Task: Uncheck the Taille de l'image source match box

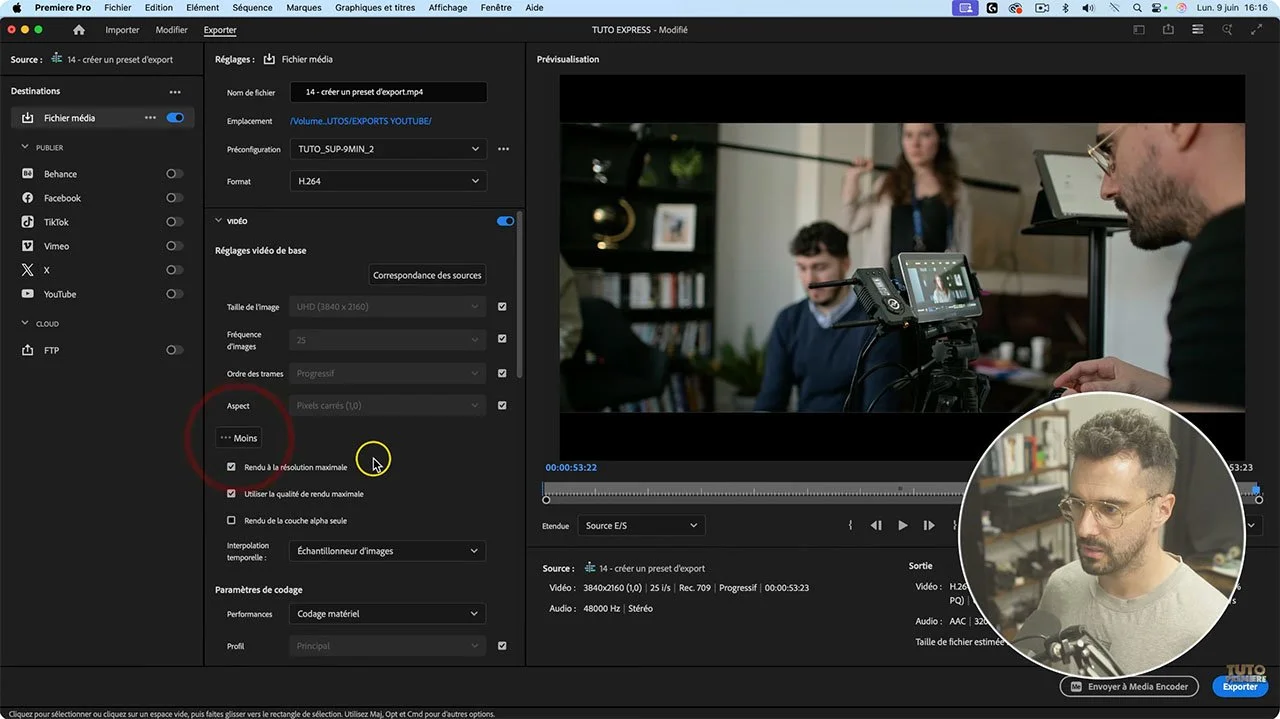Action: (x=502, y=307)
